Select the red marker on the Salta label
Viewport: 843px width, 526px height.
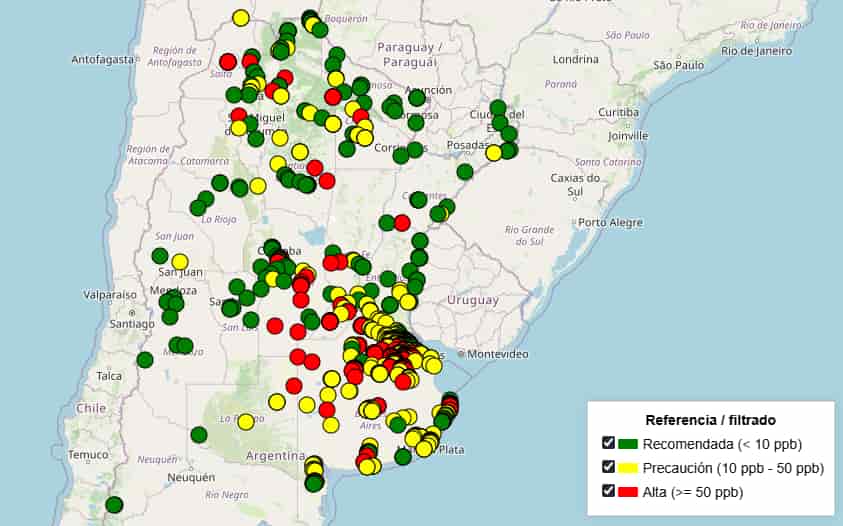tap(228, 62)
